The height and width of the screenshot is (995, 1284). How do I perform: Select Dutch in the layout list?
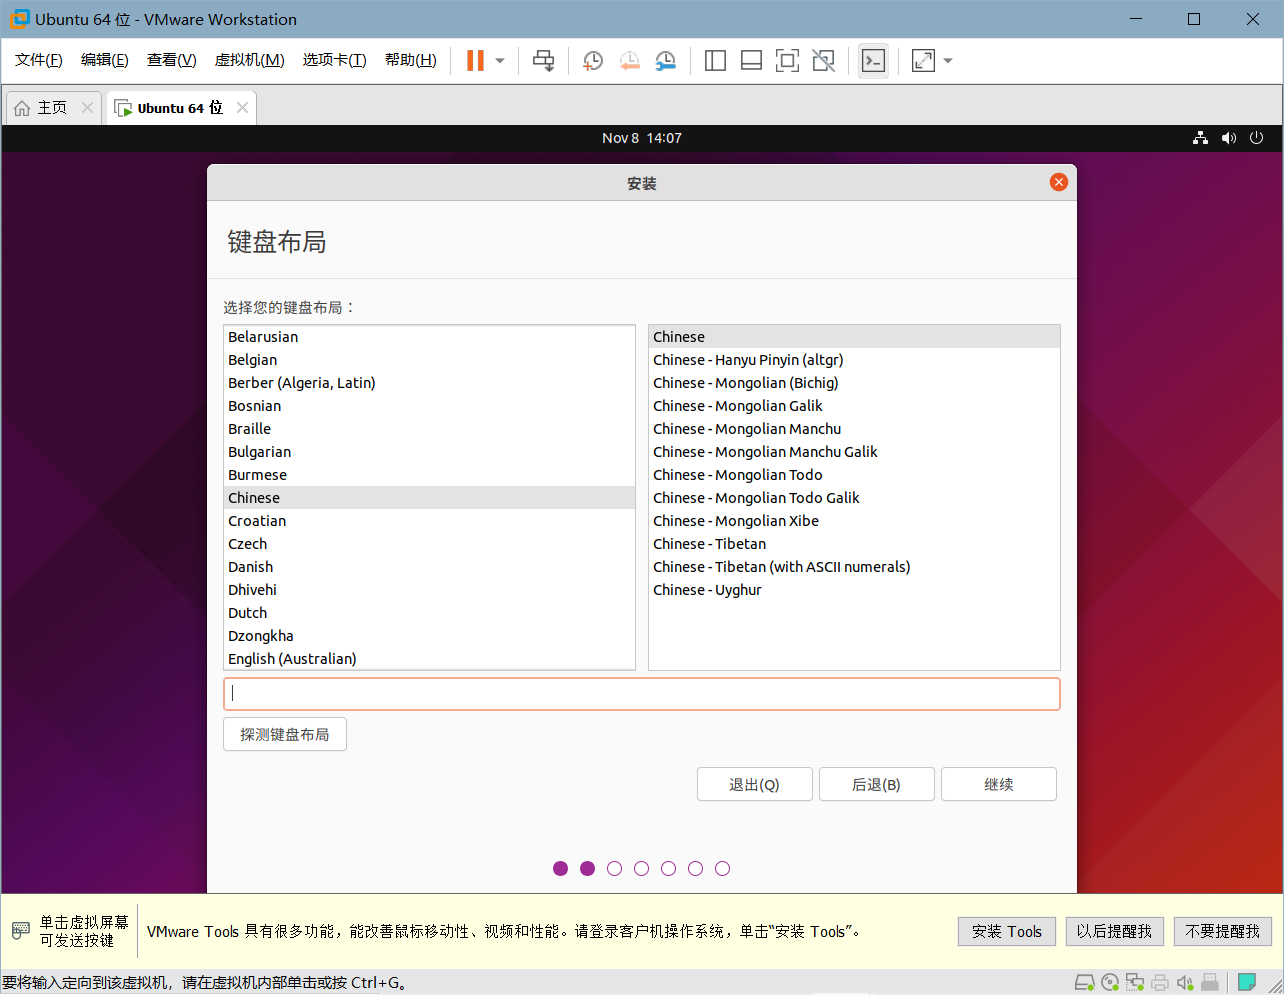coord(430,613)
